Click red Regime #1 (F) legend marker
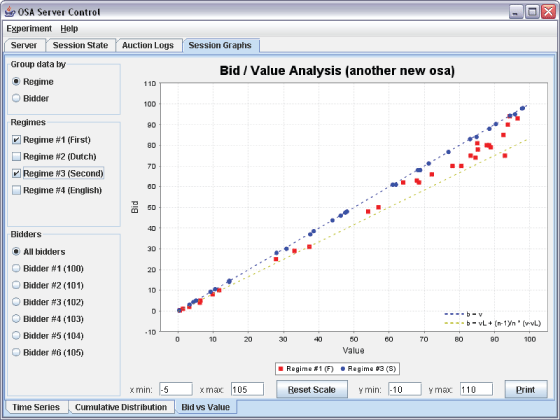This screenshot has height=420, width=560. click(281, 369)
